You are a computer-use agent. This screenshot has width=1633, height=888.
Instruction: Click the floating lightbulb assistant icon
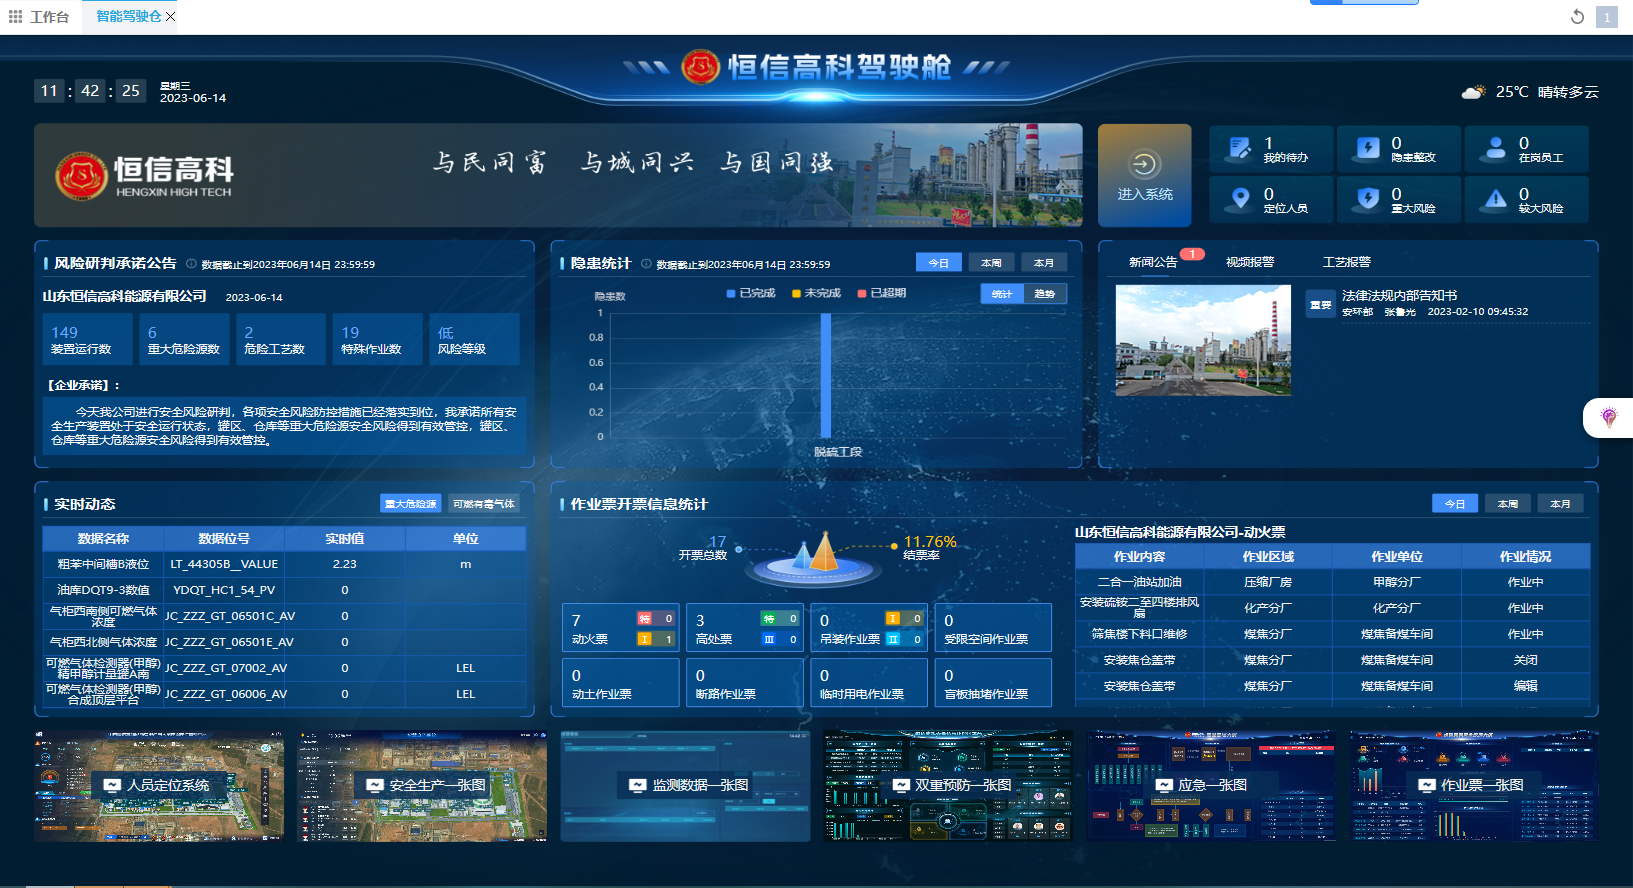point(1608,417)
